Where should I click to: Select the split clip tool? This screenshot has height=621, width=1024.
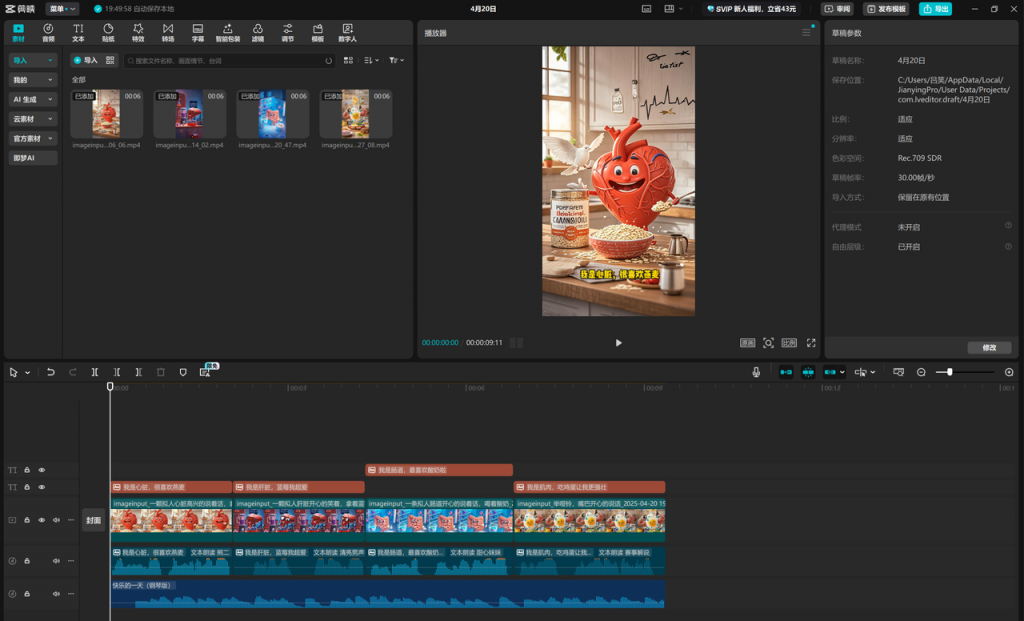(95, 372)
